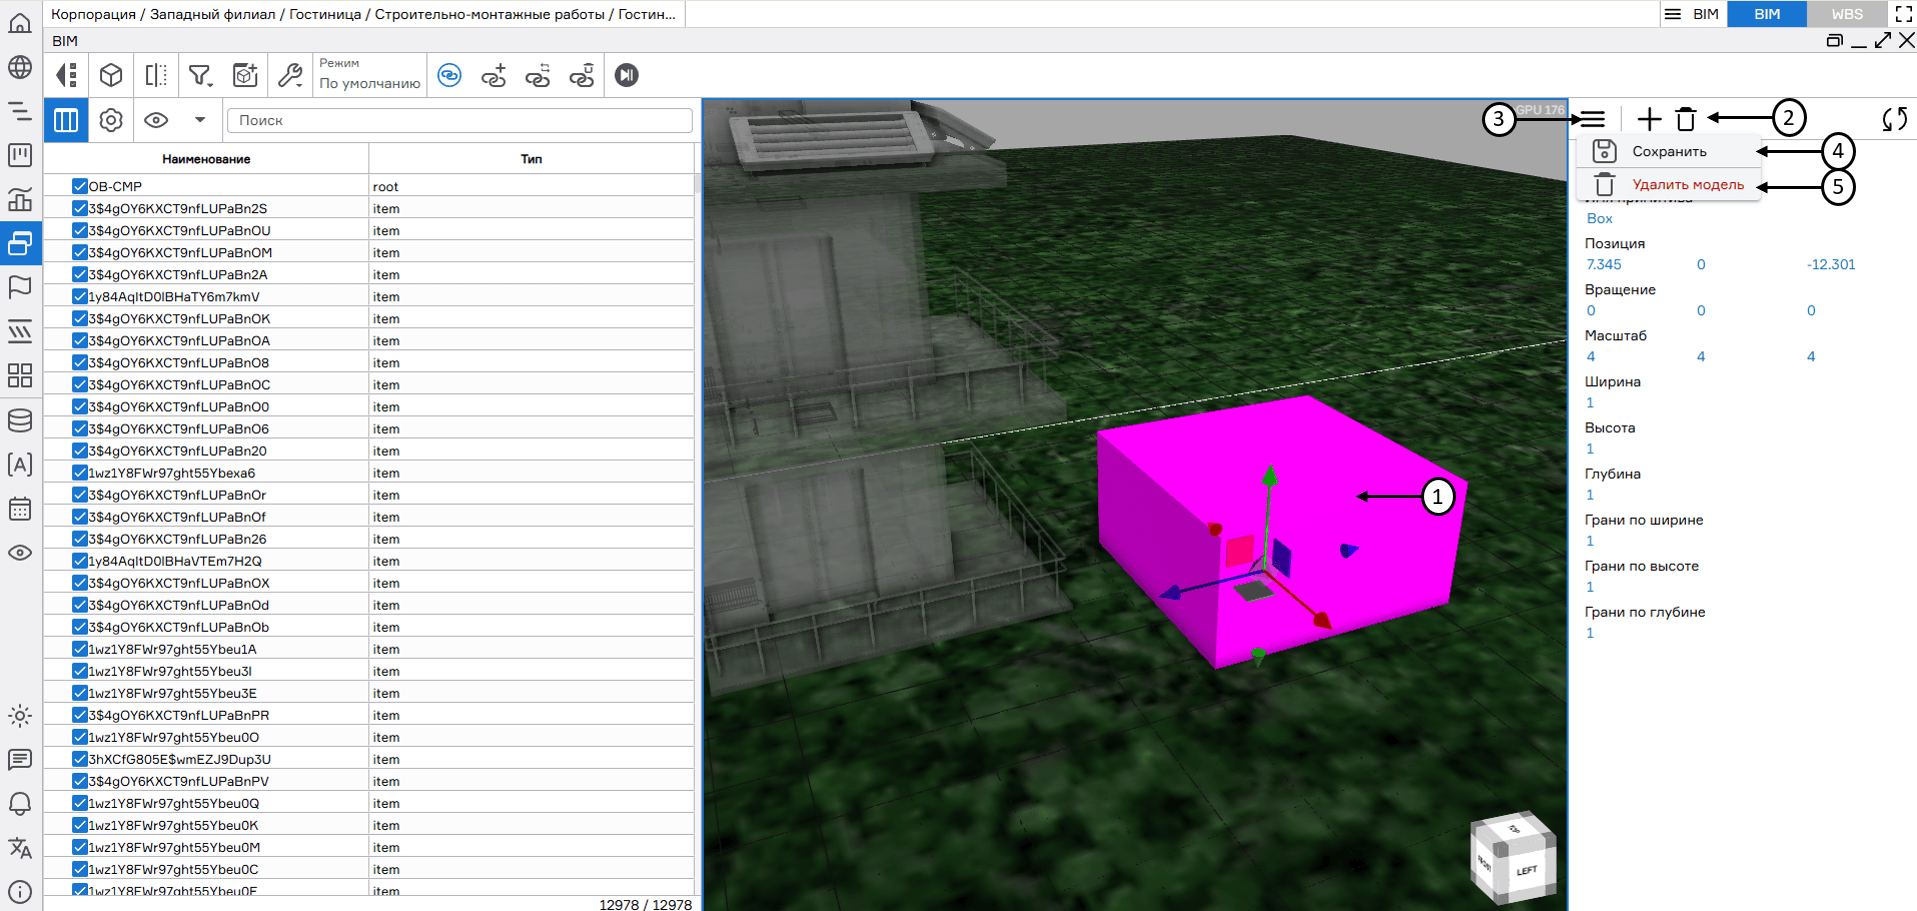1917x911 pixels.
Task: Toggle checkbox for 3hXCfG805E$wmEZJ9Dup3U item
Action: point(80,759)
